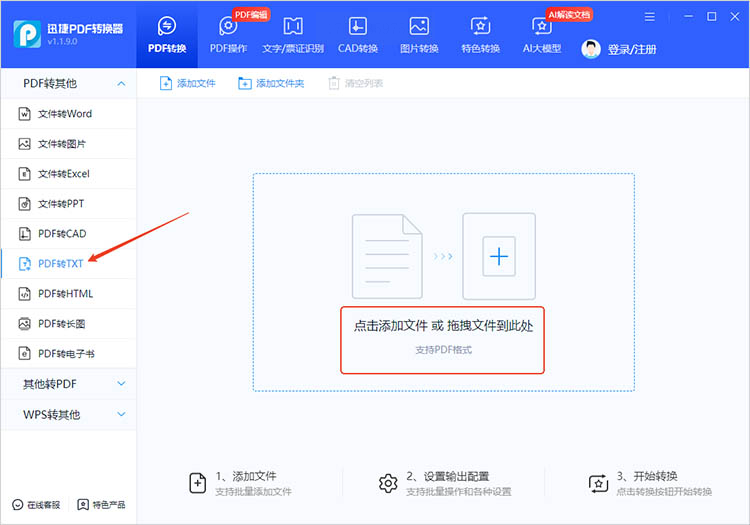The width and height of the screenshot is (750, 525).
Task: Click the source document illustration in the drop zone
Action: (387, 256)
